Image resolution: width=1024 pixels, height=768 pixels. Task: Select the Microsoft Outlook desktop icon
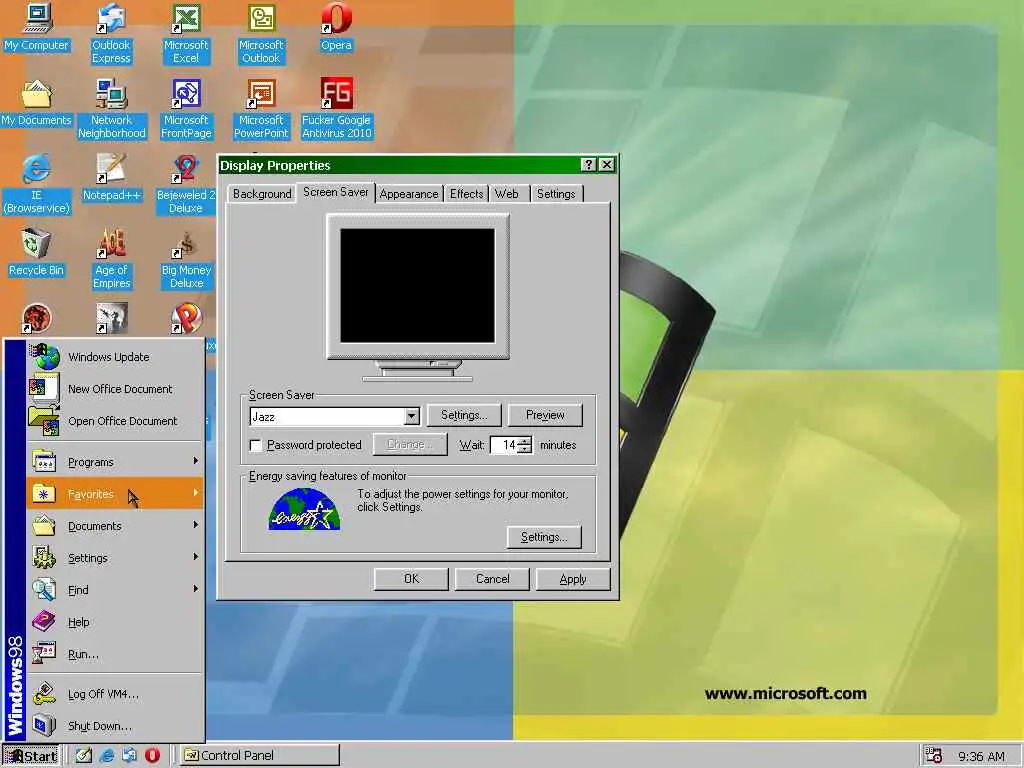tap(261, 33)
